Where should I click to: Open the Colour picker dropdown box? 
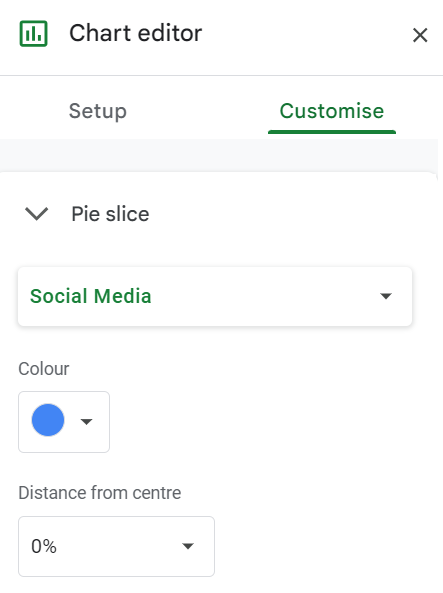click(x=64, y=422)
